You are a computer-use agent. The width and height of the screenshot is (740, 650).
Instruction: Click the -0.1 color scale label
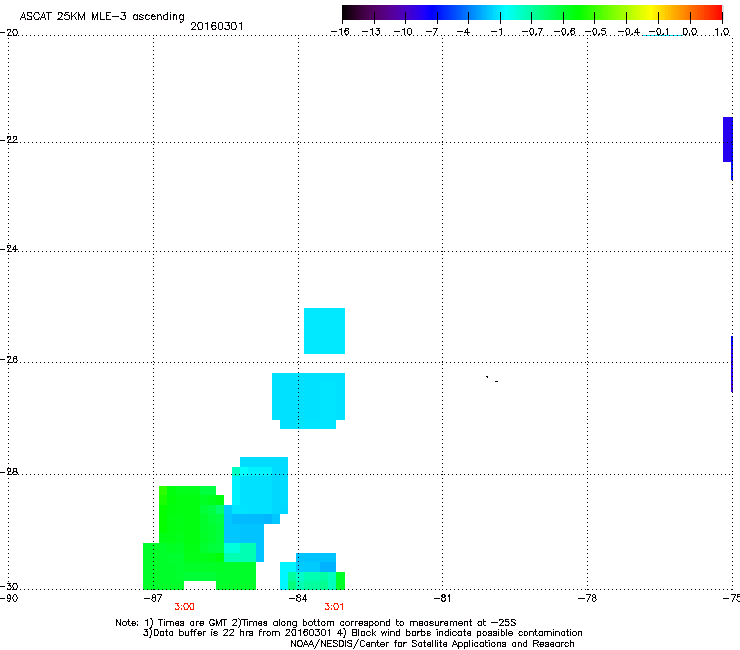(x=658, y=32)
